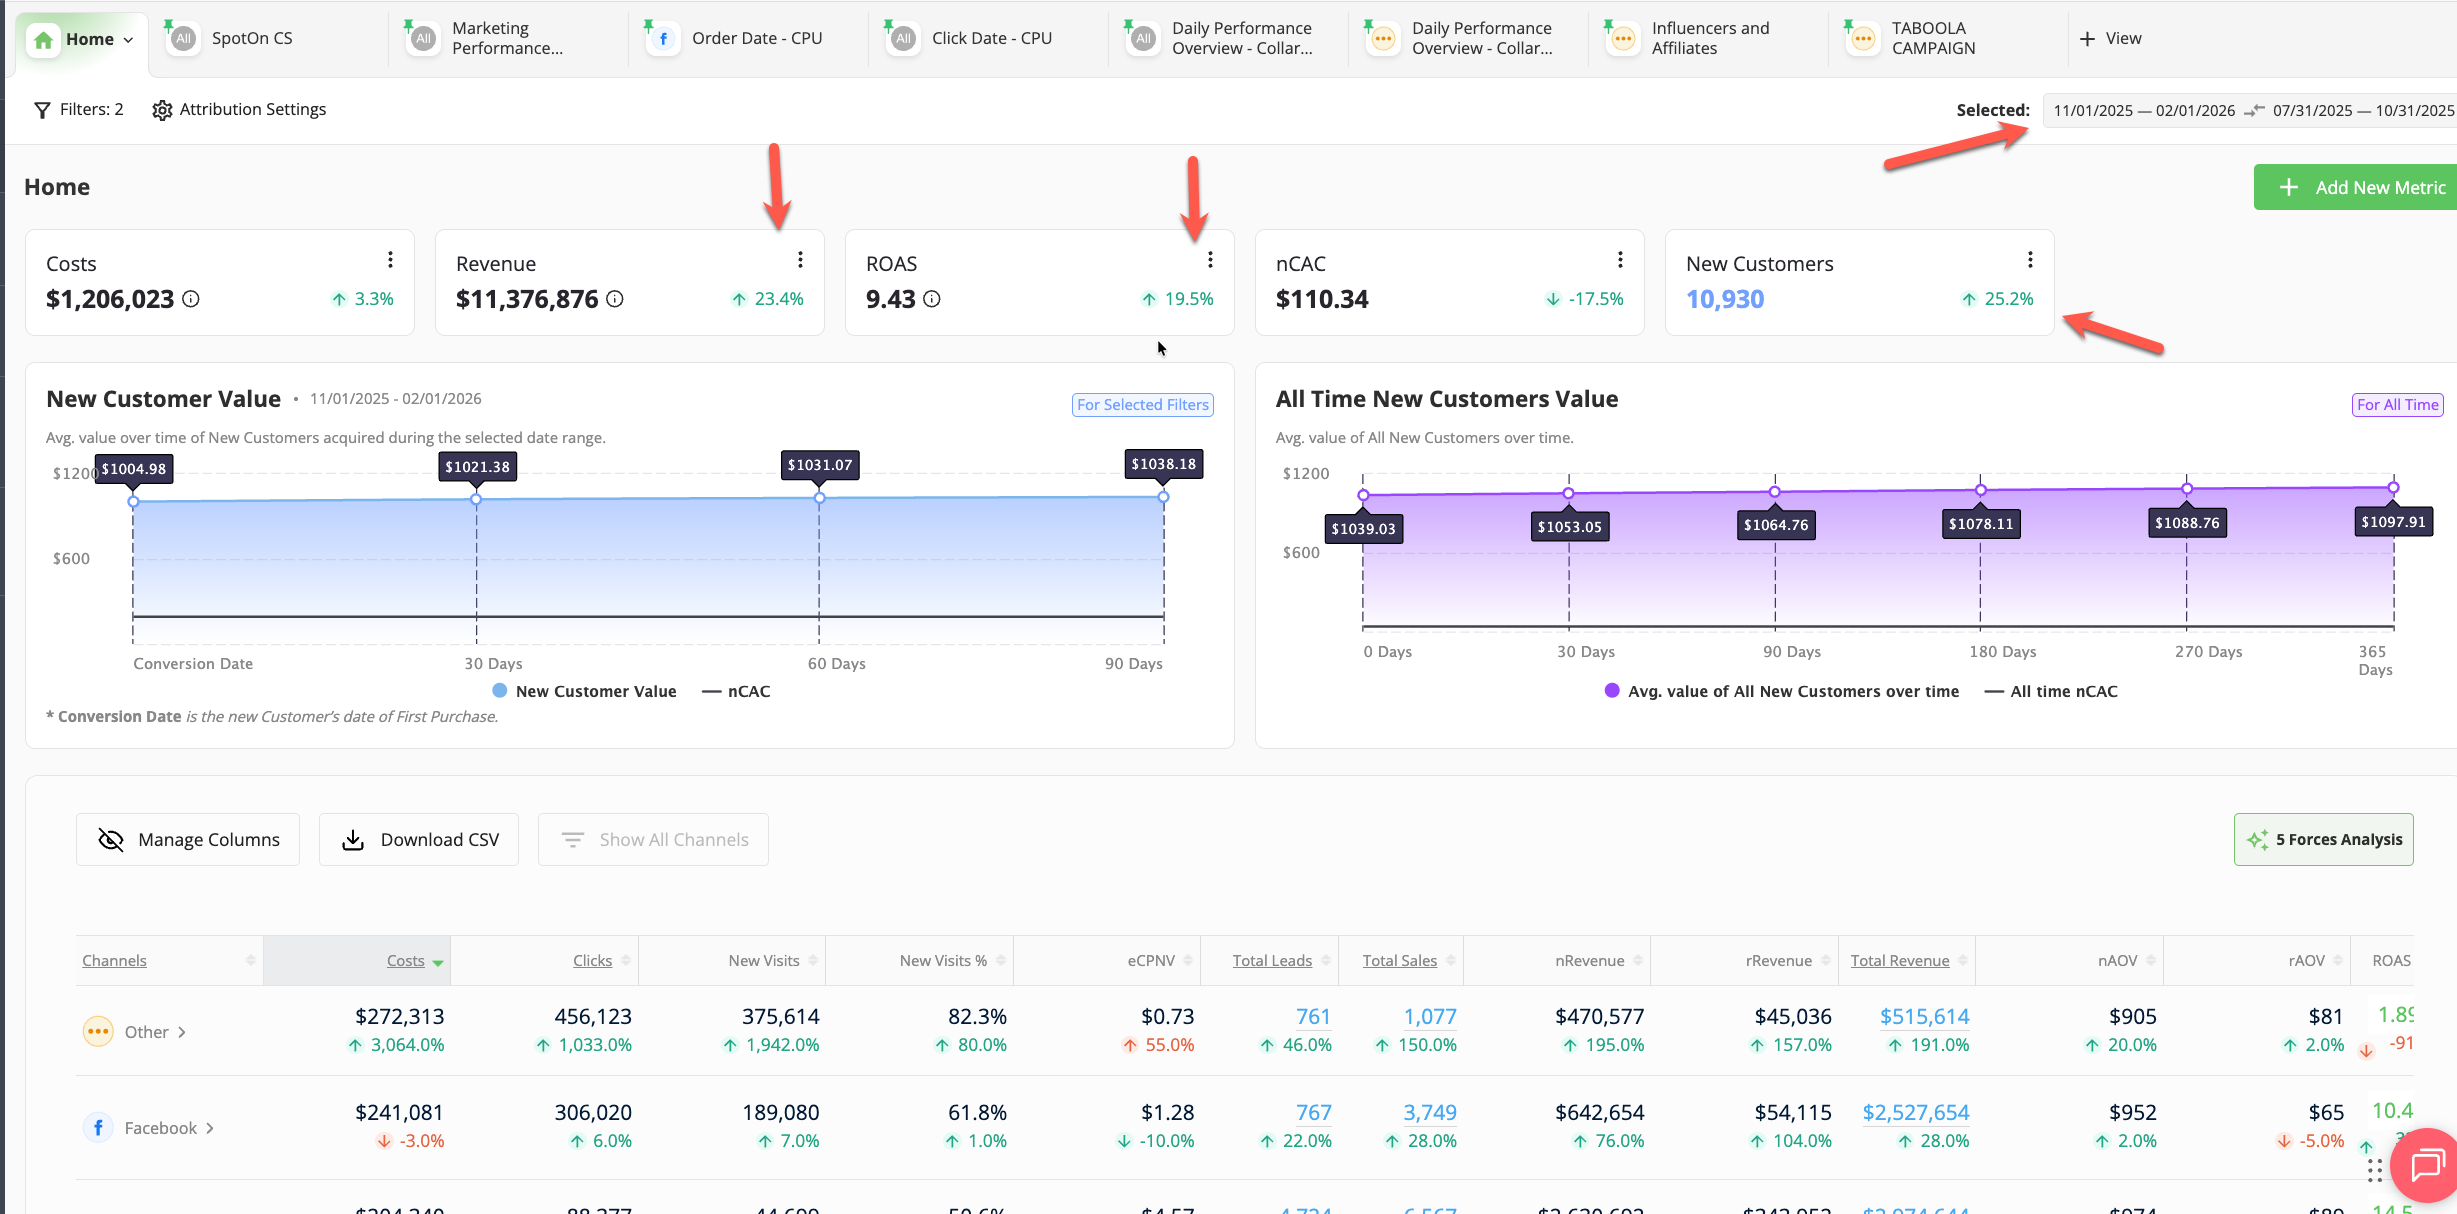The height and width of the screenshot is (1214, 2457).
Task: Click the Facebook channel icon
Action: click(98, 1128)
